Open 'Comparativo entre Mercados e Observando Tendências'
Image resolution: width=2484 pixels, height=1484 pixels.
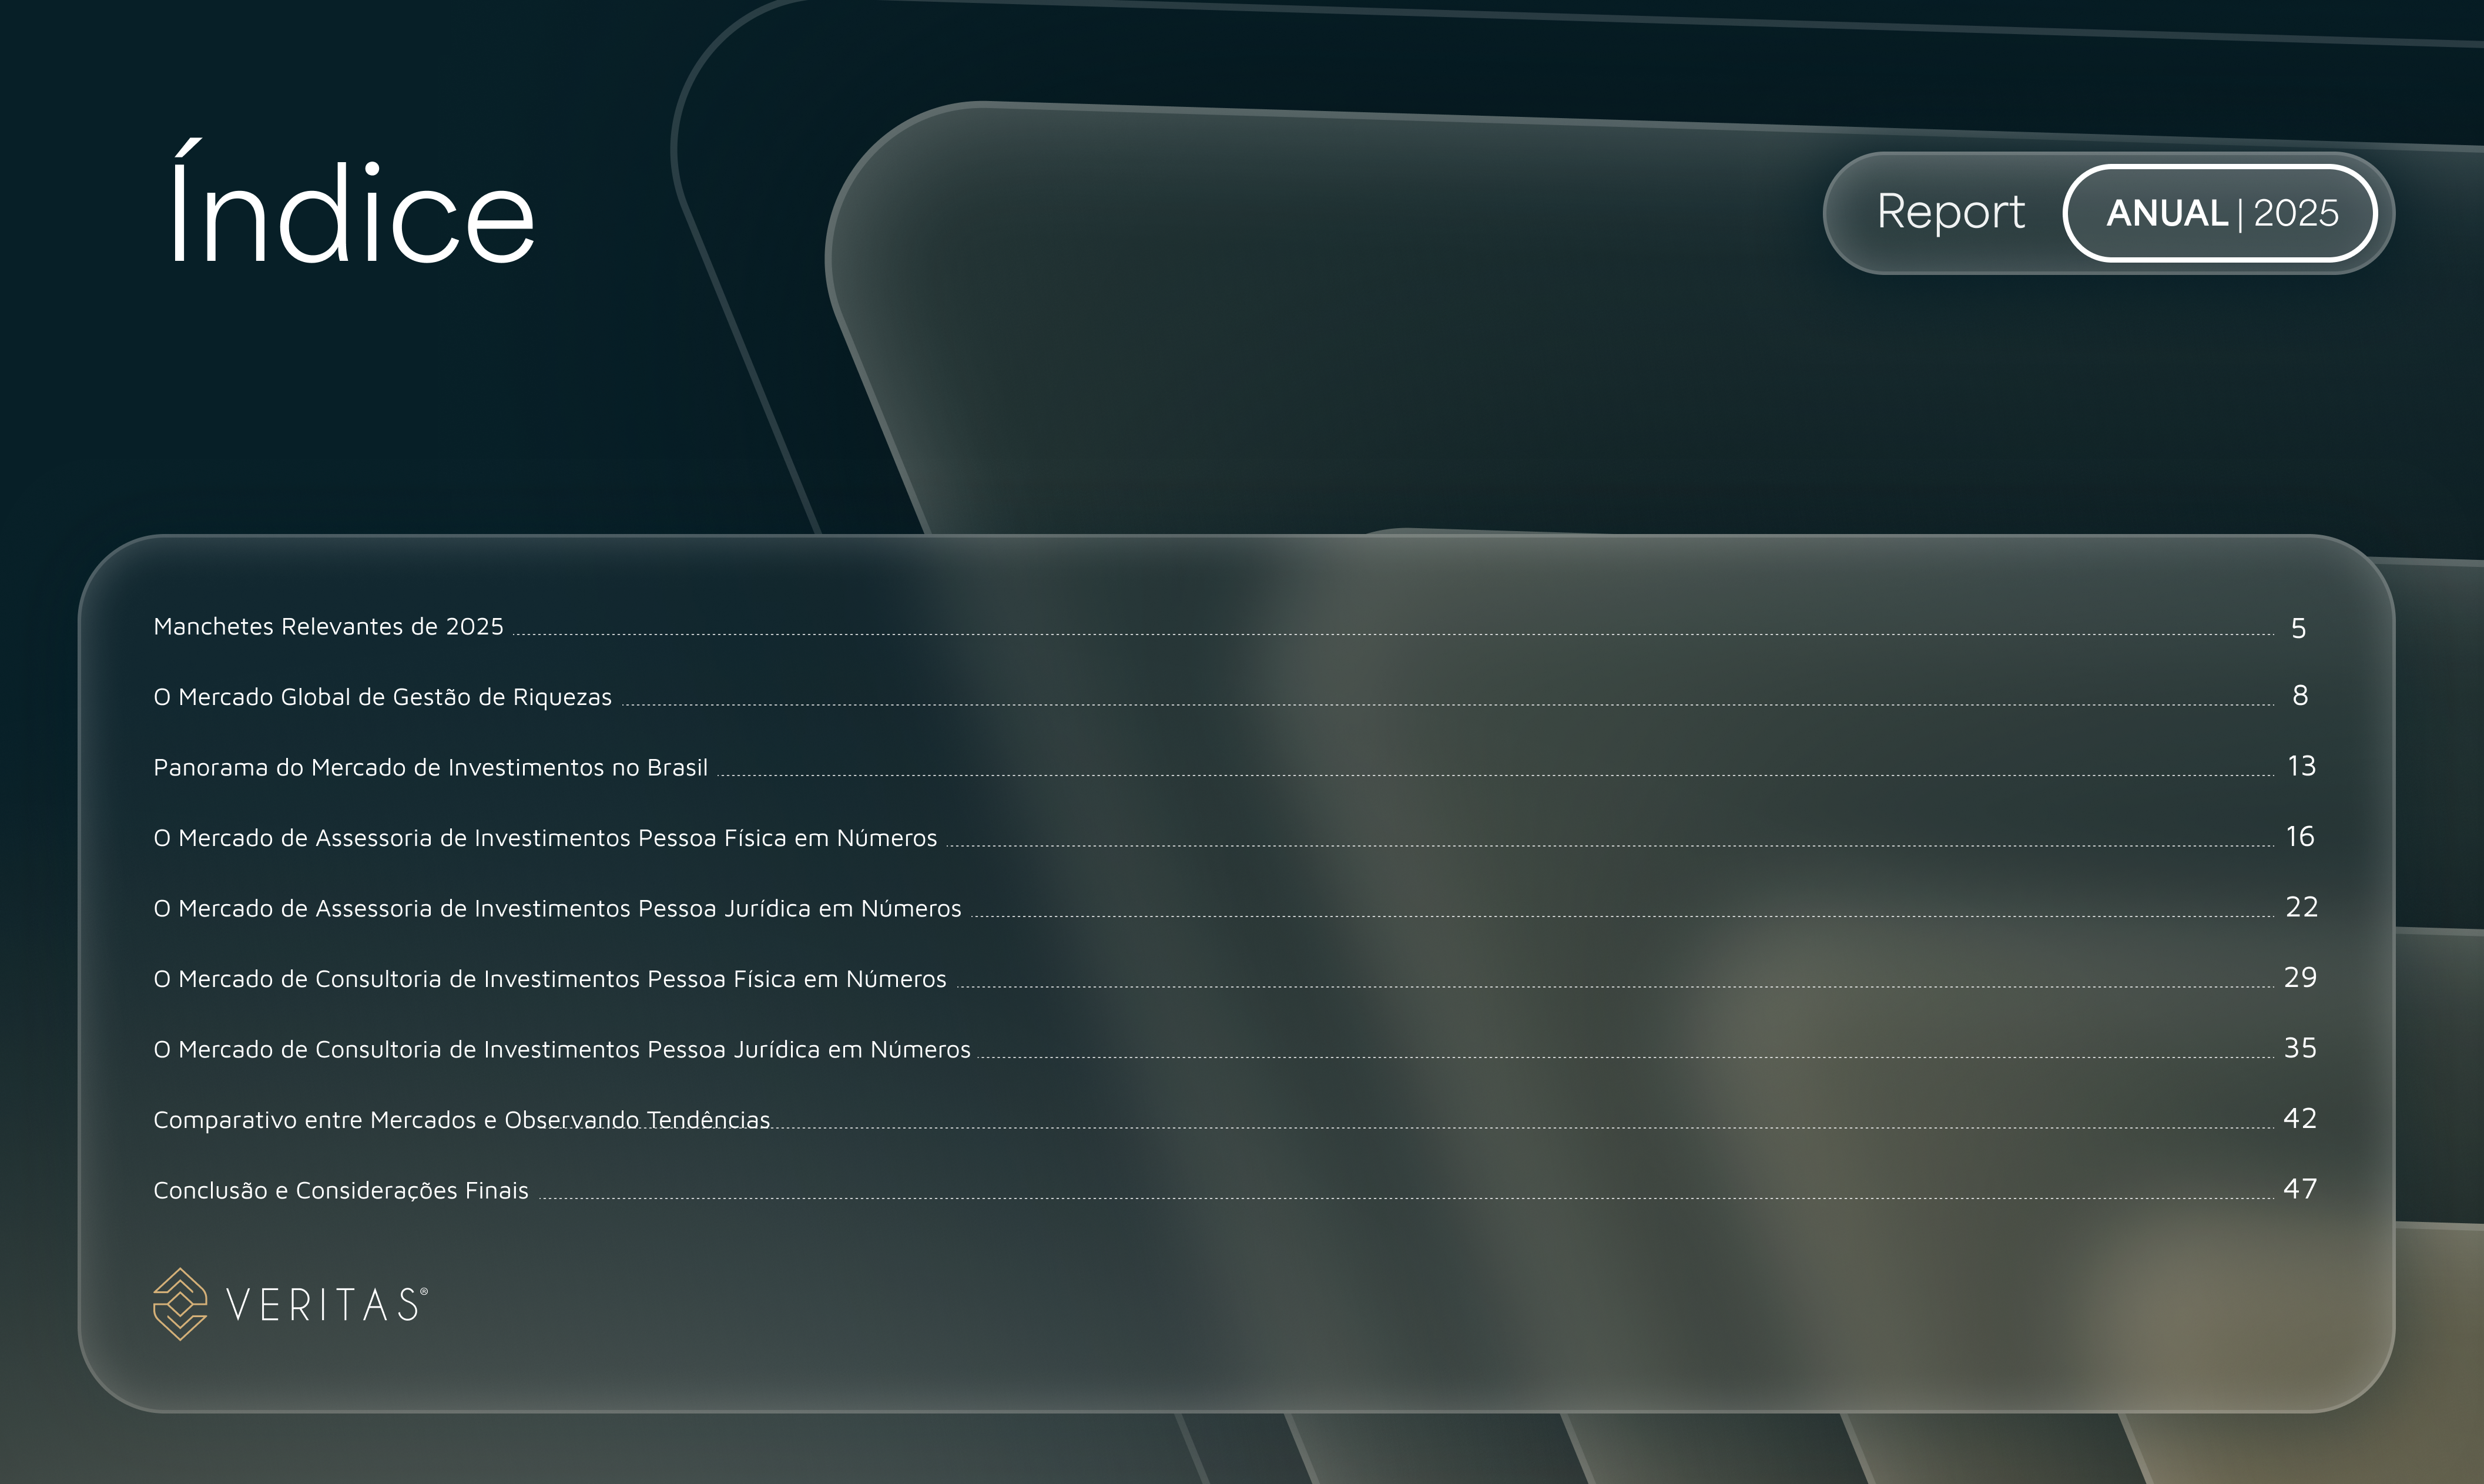tap(462, 1120)
